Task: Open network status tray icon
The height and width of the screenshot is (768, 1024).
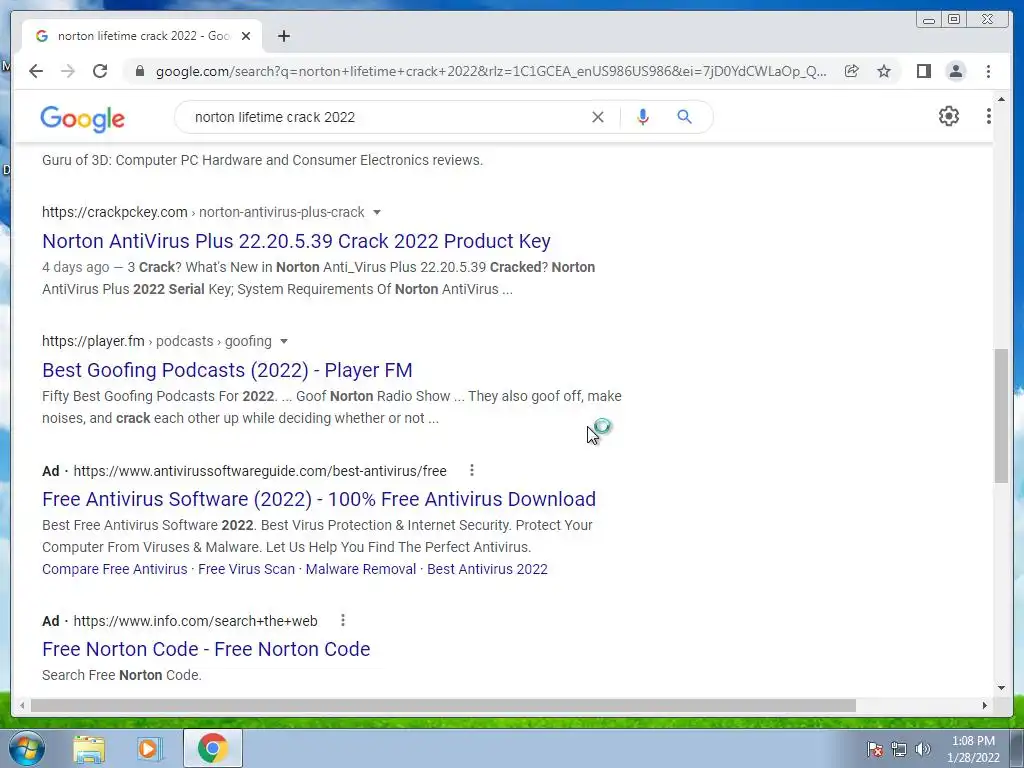Action: [899, 749]
